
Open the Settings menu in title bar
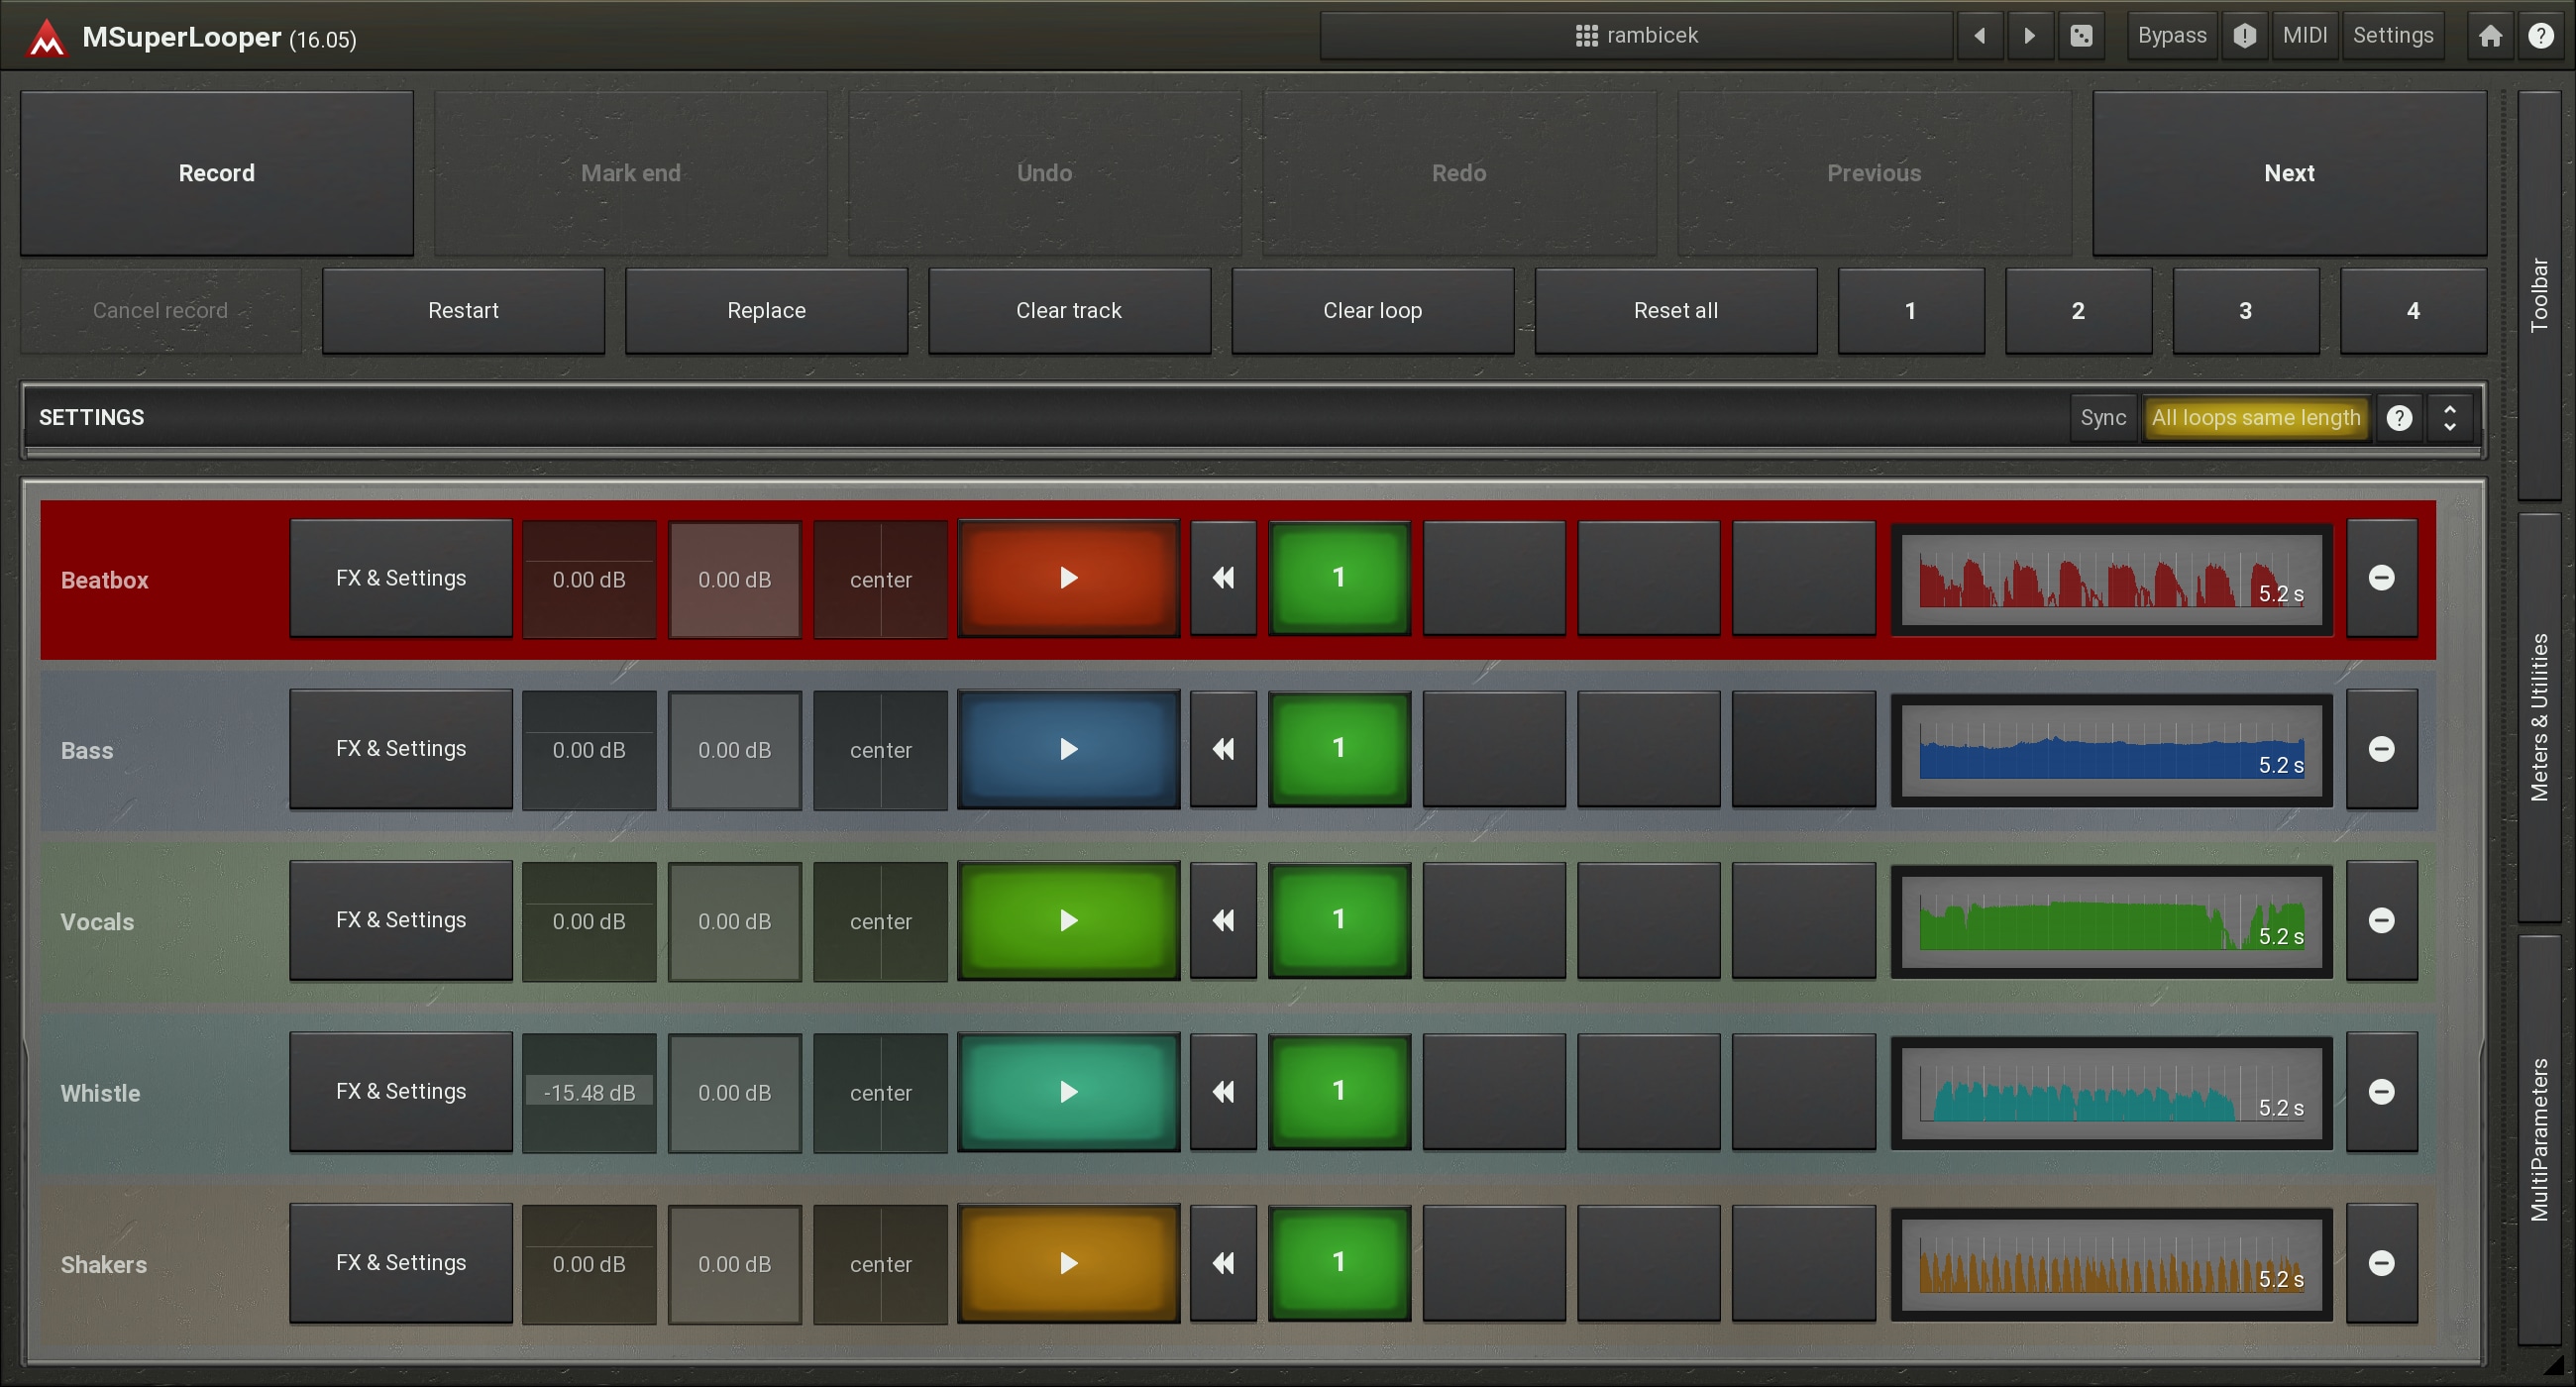pos(2392,36)
